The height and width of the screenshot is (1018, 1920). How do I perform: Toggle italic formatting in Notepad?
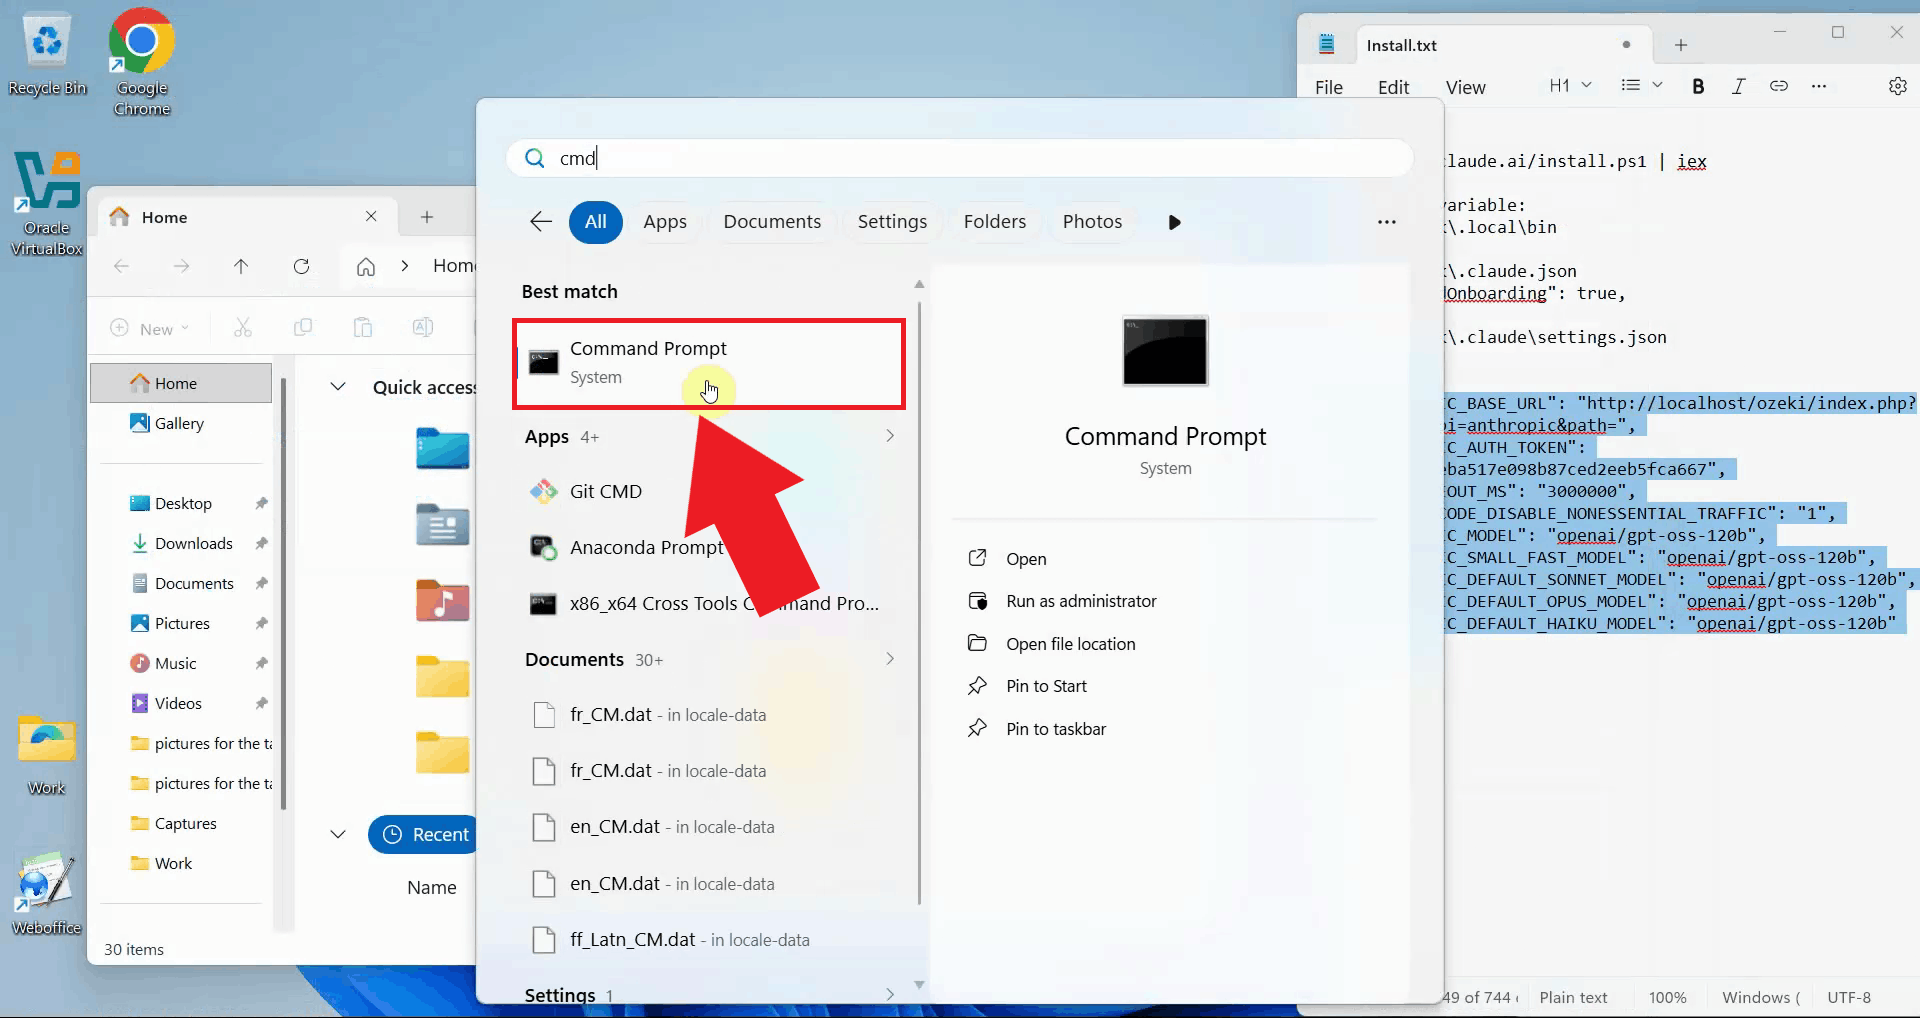pos(1738,87)
